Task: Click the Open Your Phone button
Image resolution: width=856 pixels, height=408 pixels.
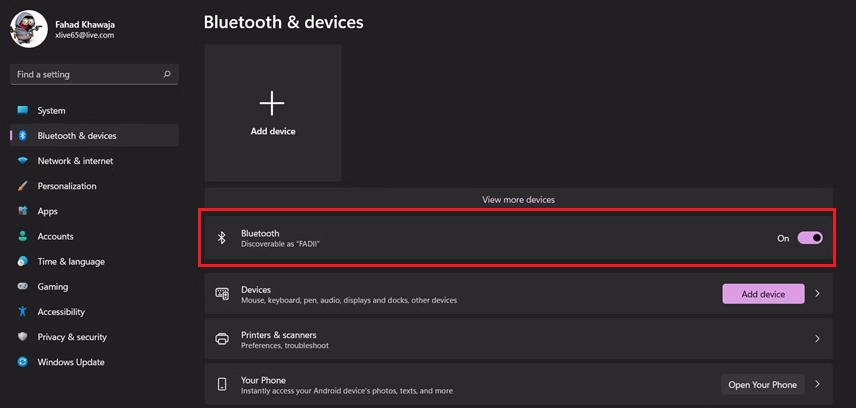Action: (x=763, y=385)
